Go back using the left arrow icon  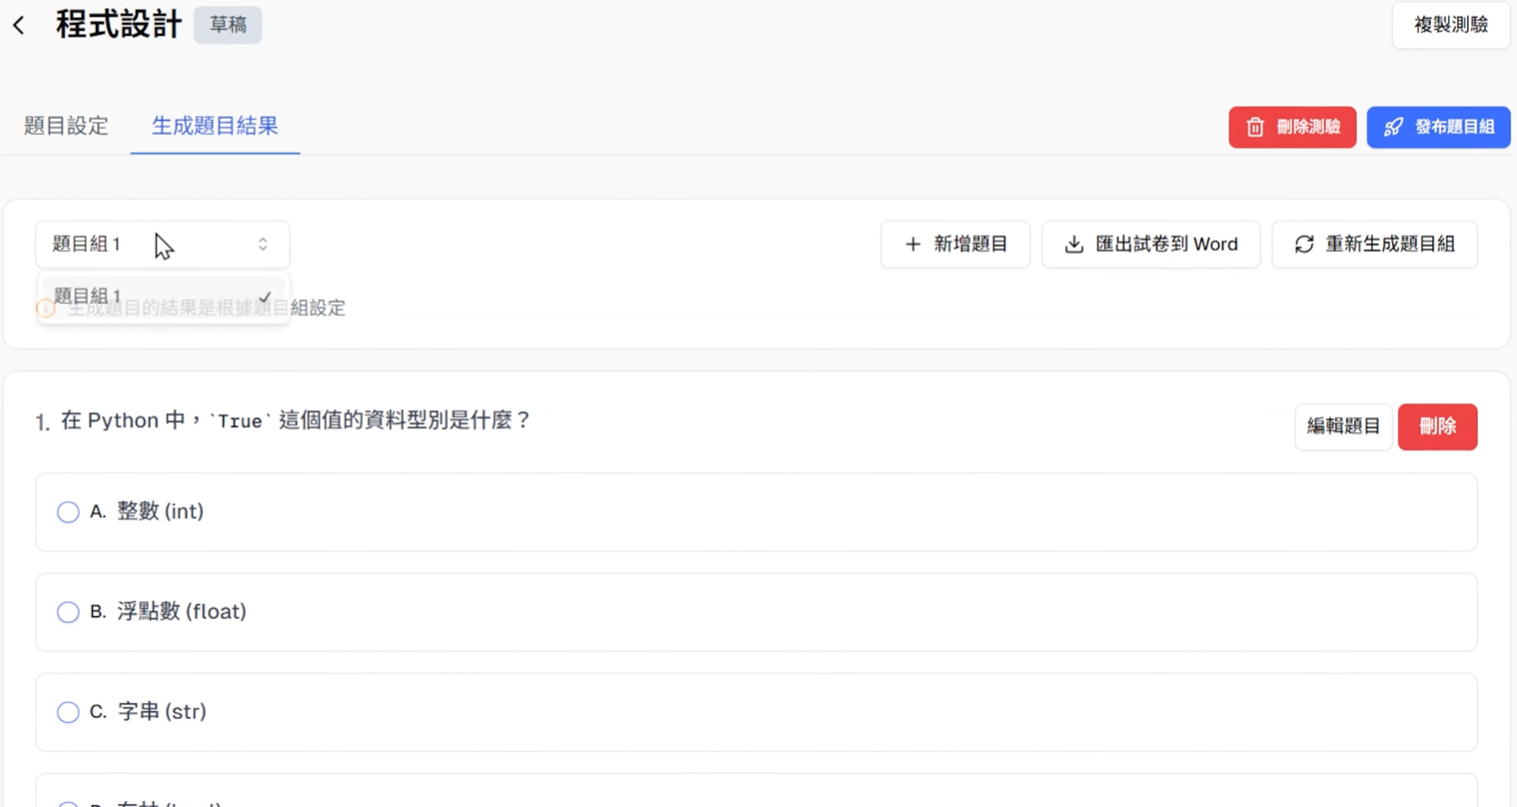pyautogui.click(x=19, y=25)
